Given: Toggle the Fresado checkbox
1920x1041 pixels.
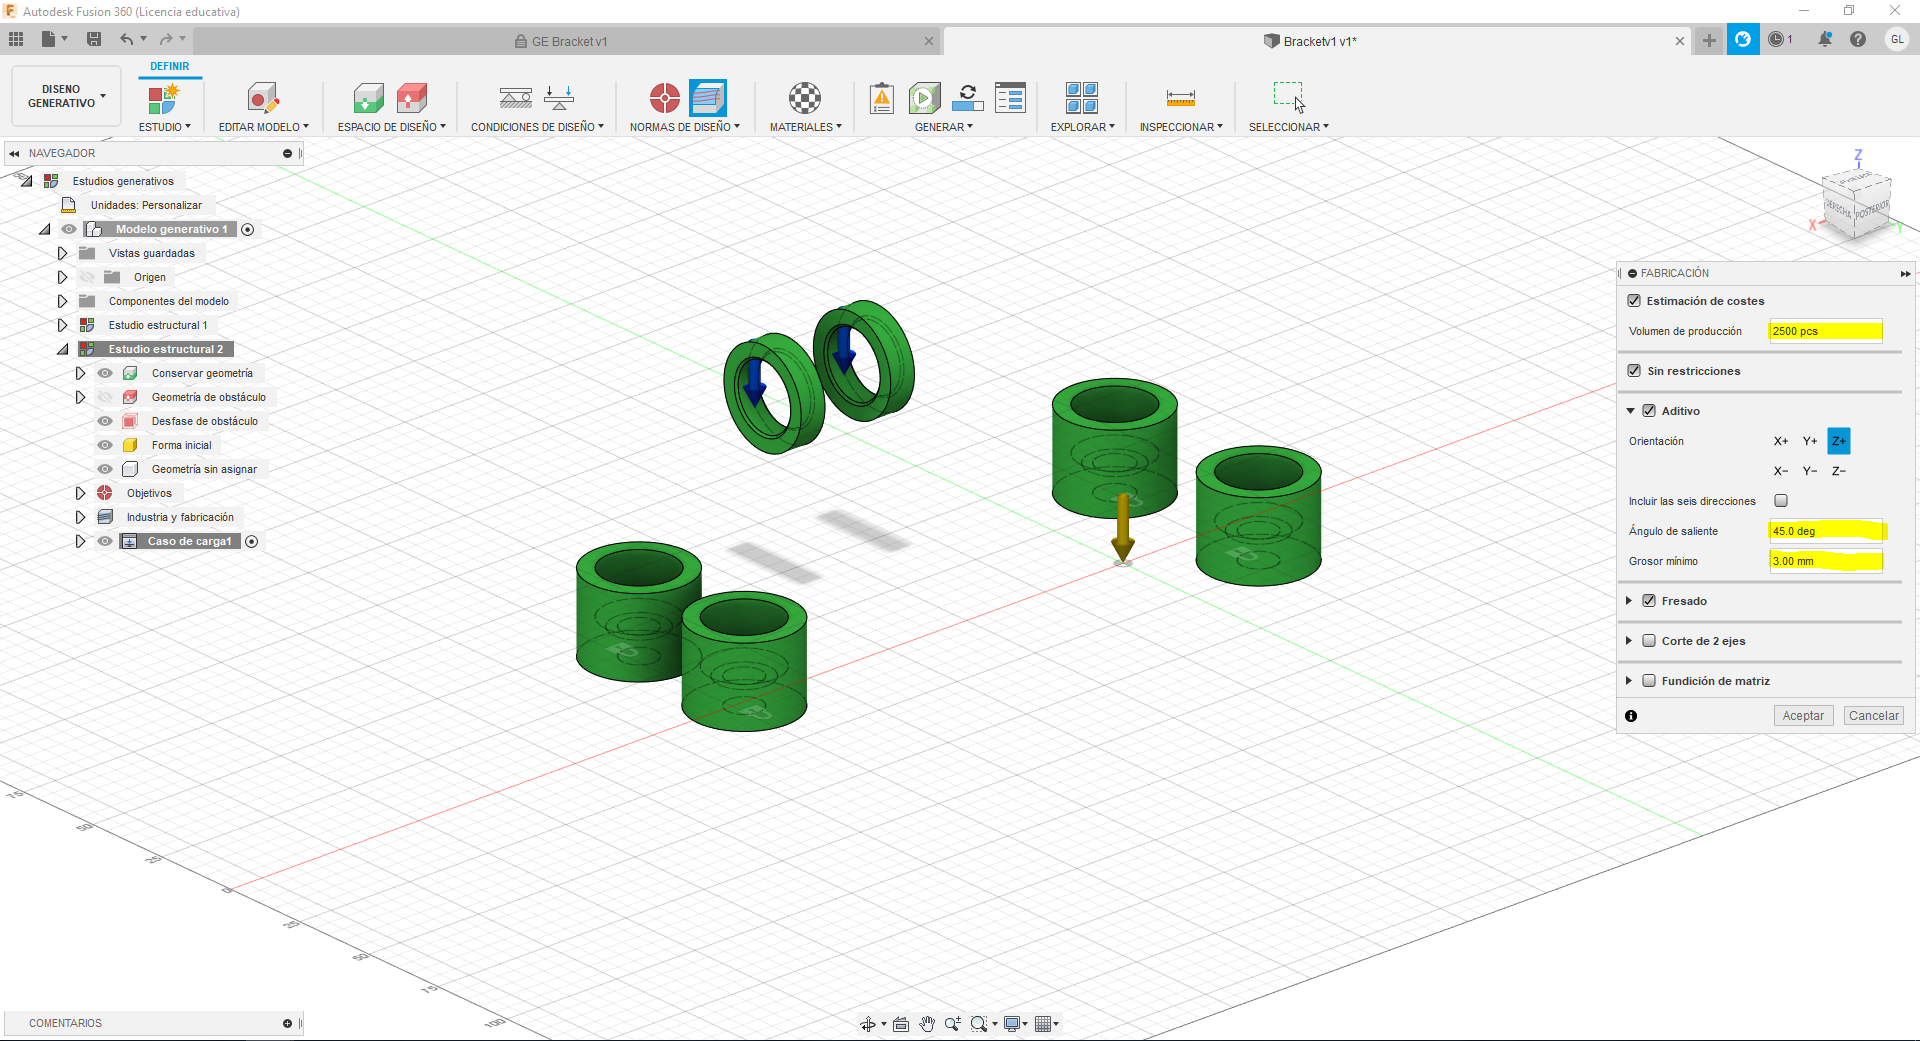Looking at the screenshot, I should tap(1649, 601).
